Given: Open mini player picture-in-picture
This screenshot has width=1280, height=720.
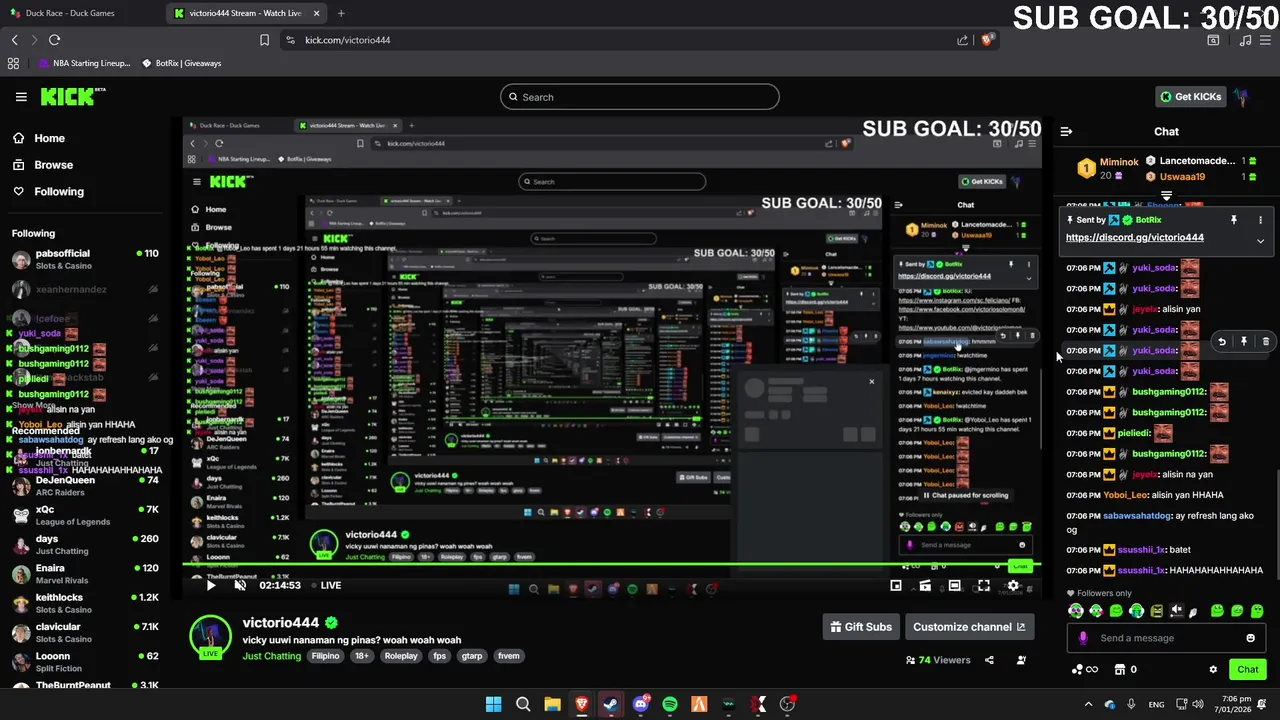Looking at the screenshot, I should (x=896, y=586).
